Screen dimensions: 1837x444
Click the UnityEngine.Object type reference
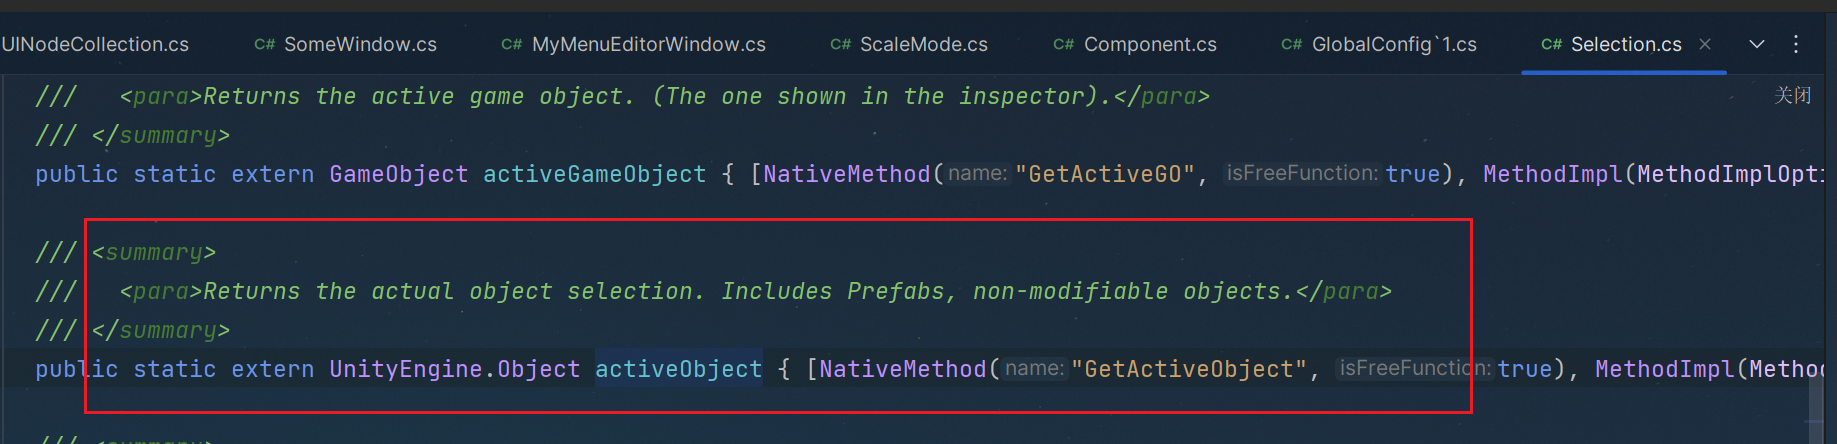tap(455, 369)
